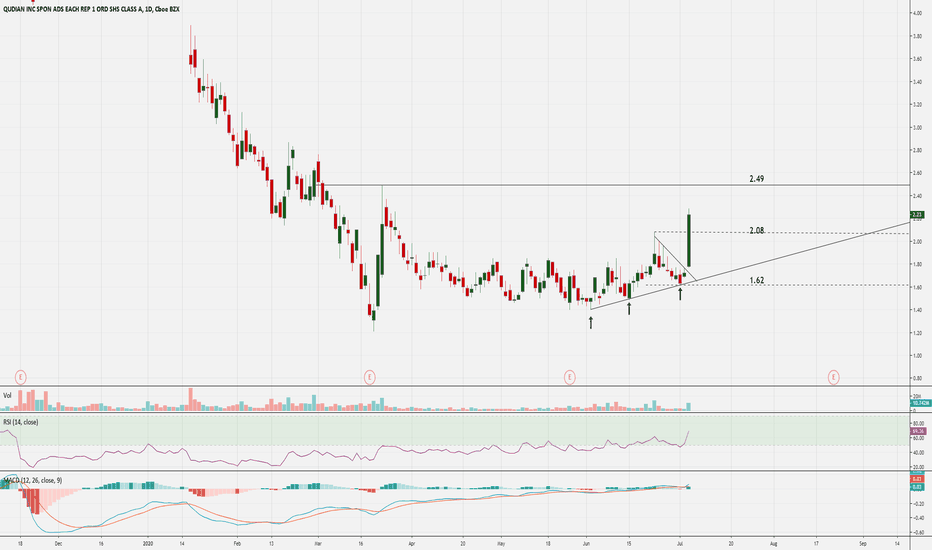Click the Jun label on the time axis
Image resolution: width=932 pixels, height=550 pixels.
587,543
